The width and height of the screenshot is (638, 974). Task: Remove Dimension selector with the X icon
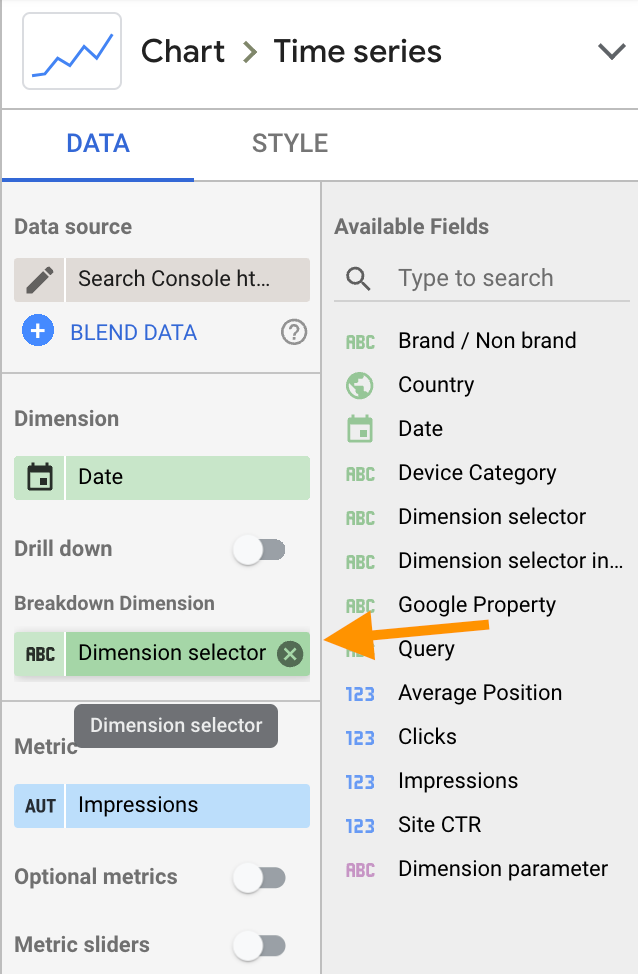290,654
